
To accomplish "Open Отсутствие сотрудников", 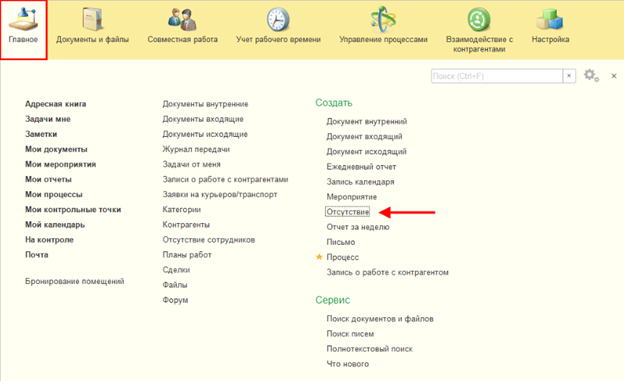I will tap(209, 240).
